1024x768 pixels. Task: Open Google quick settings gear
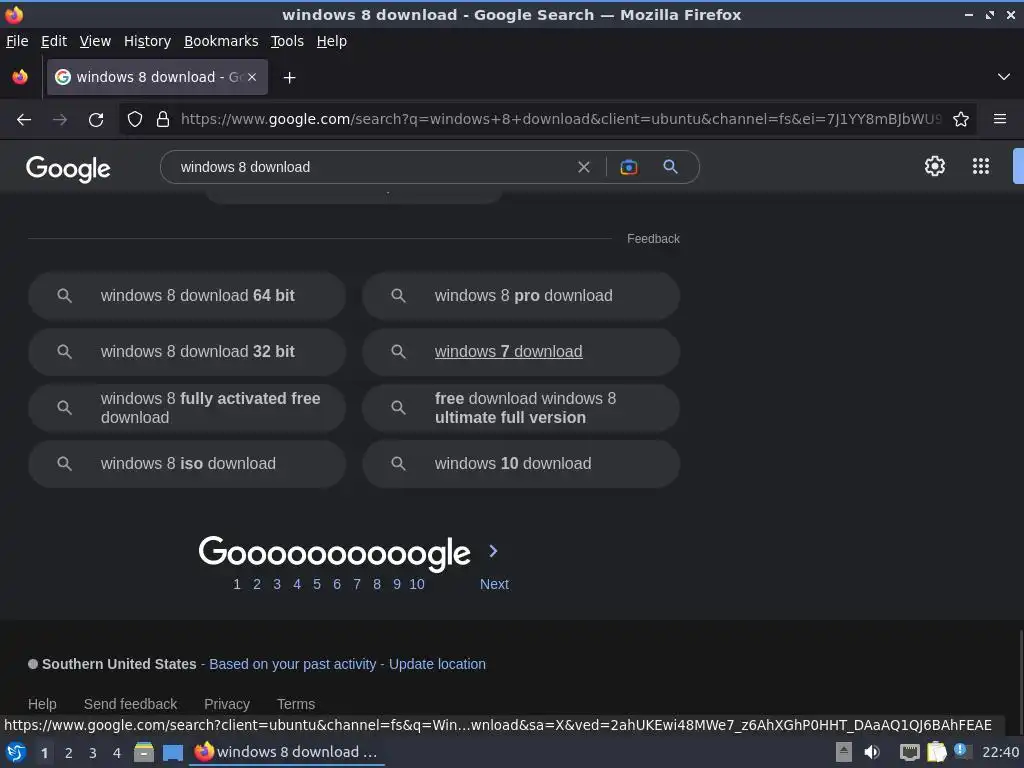(x=935, y=166)
